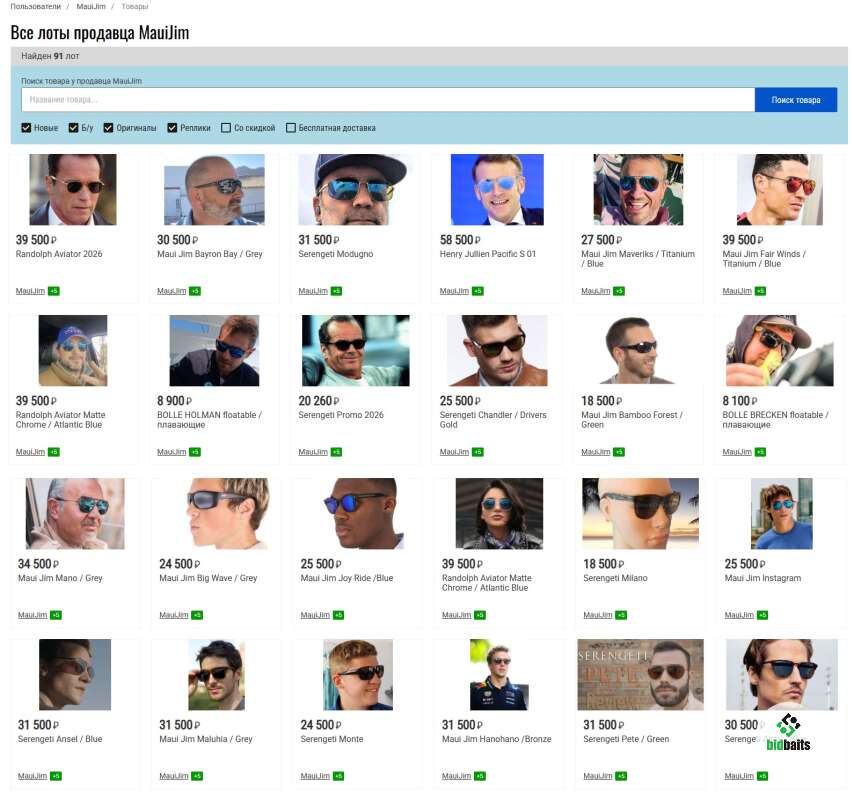
Task: Enable the Со скидкой filter
Action: tap(226, 128)
